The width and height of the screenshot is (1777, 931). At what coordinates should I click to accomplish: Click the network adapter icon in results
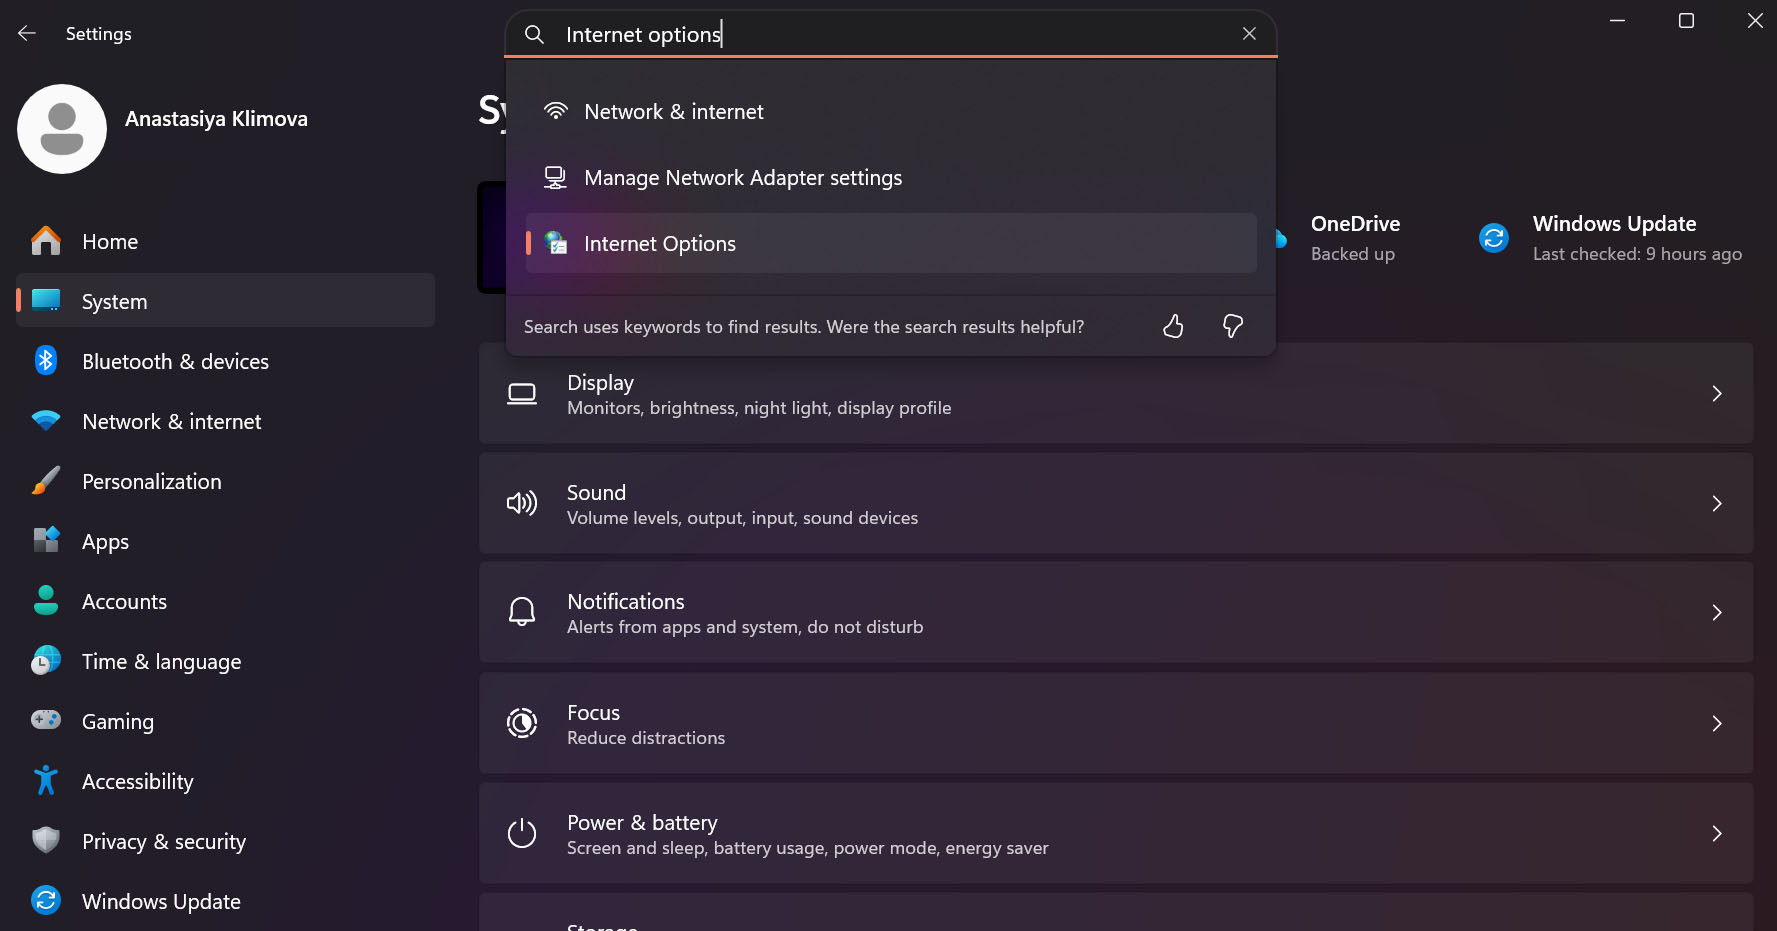click(556, 177)
